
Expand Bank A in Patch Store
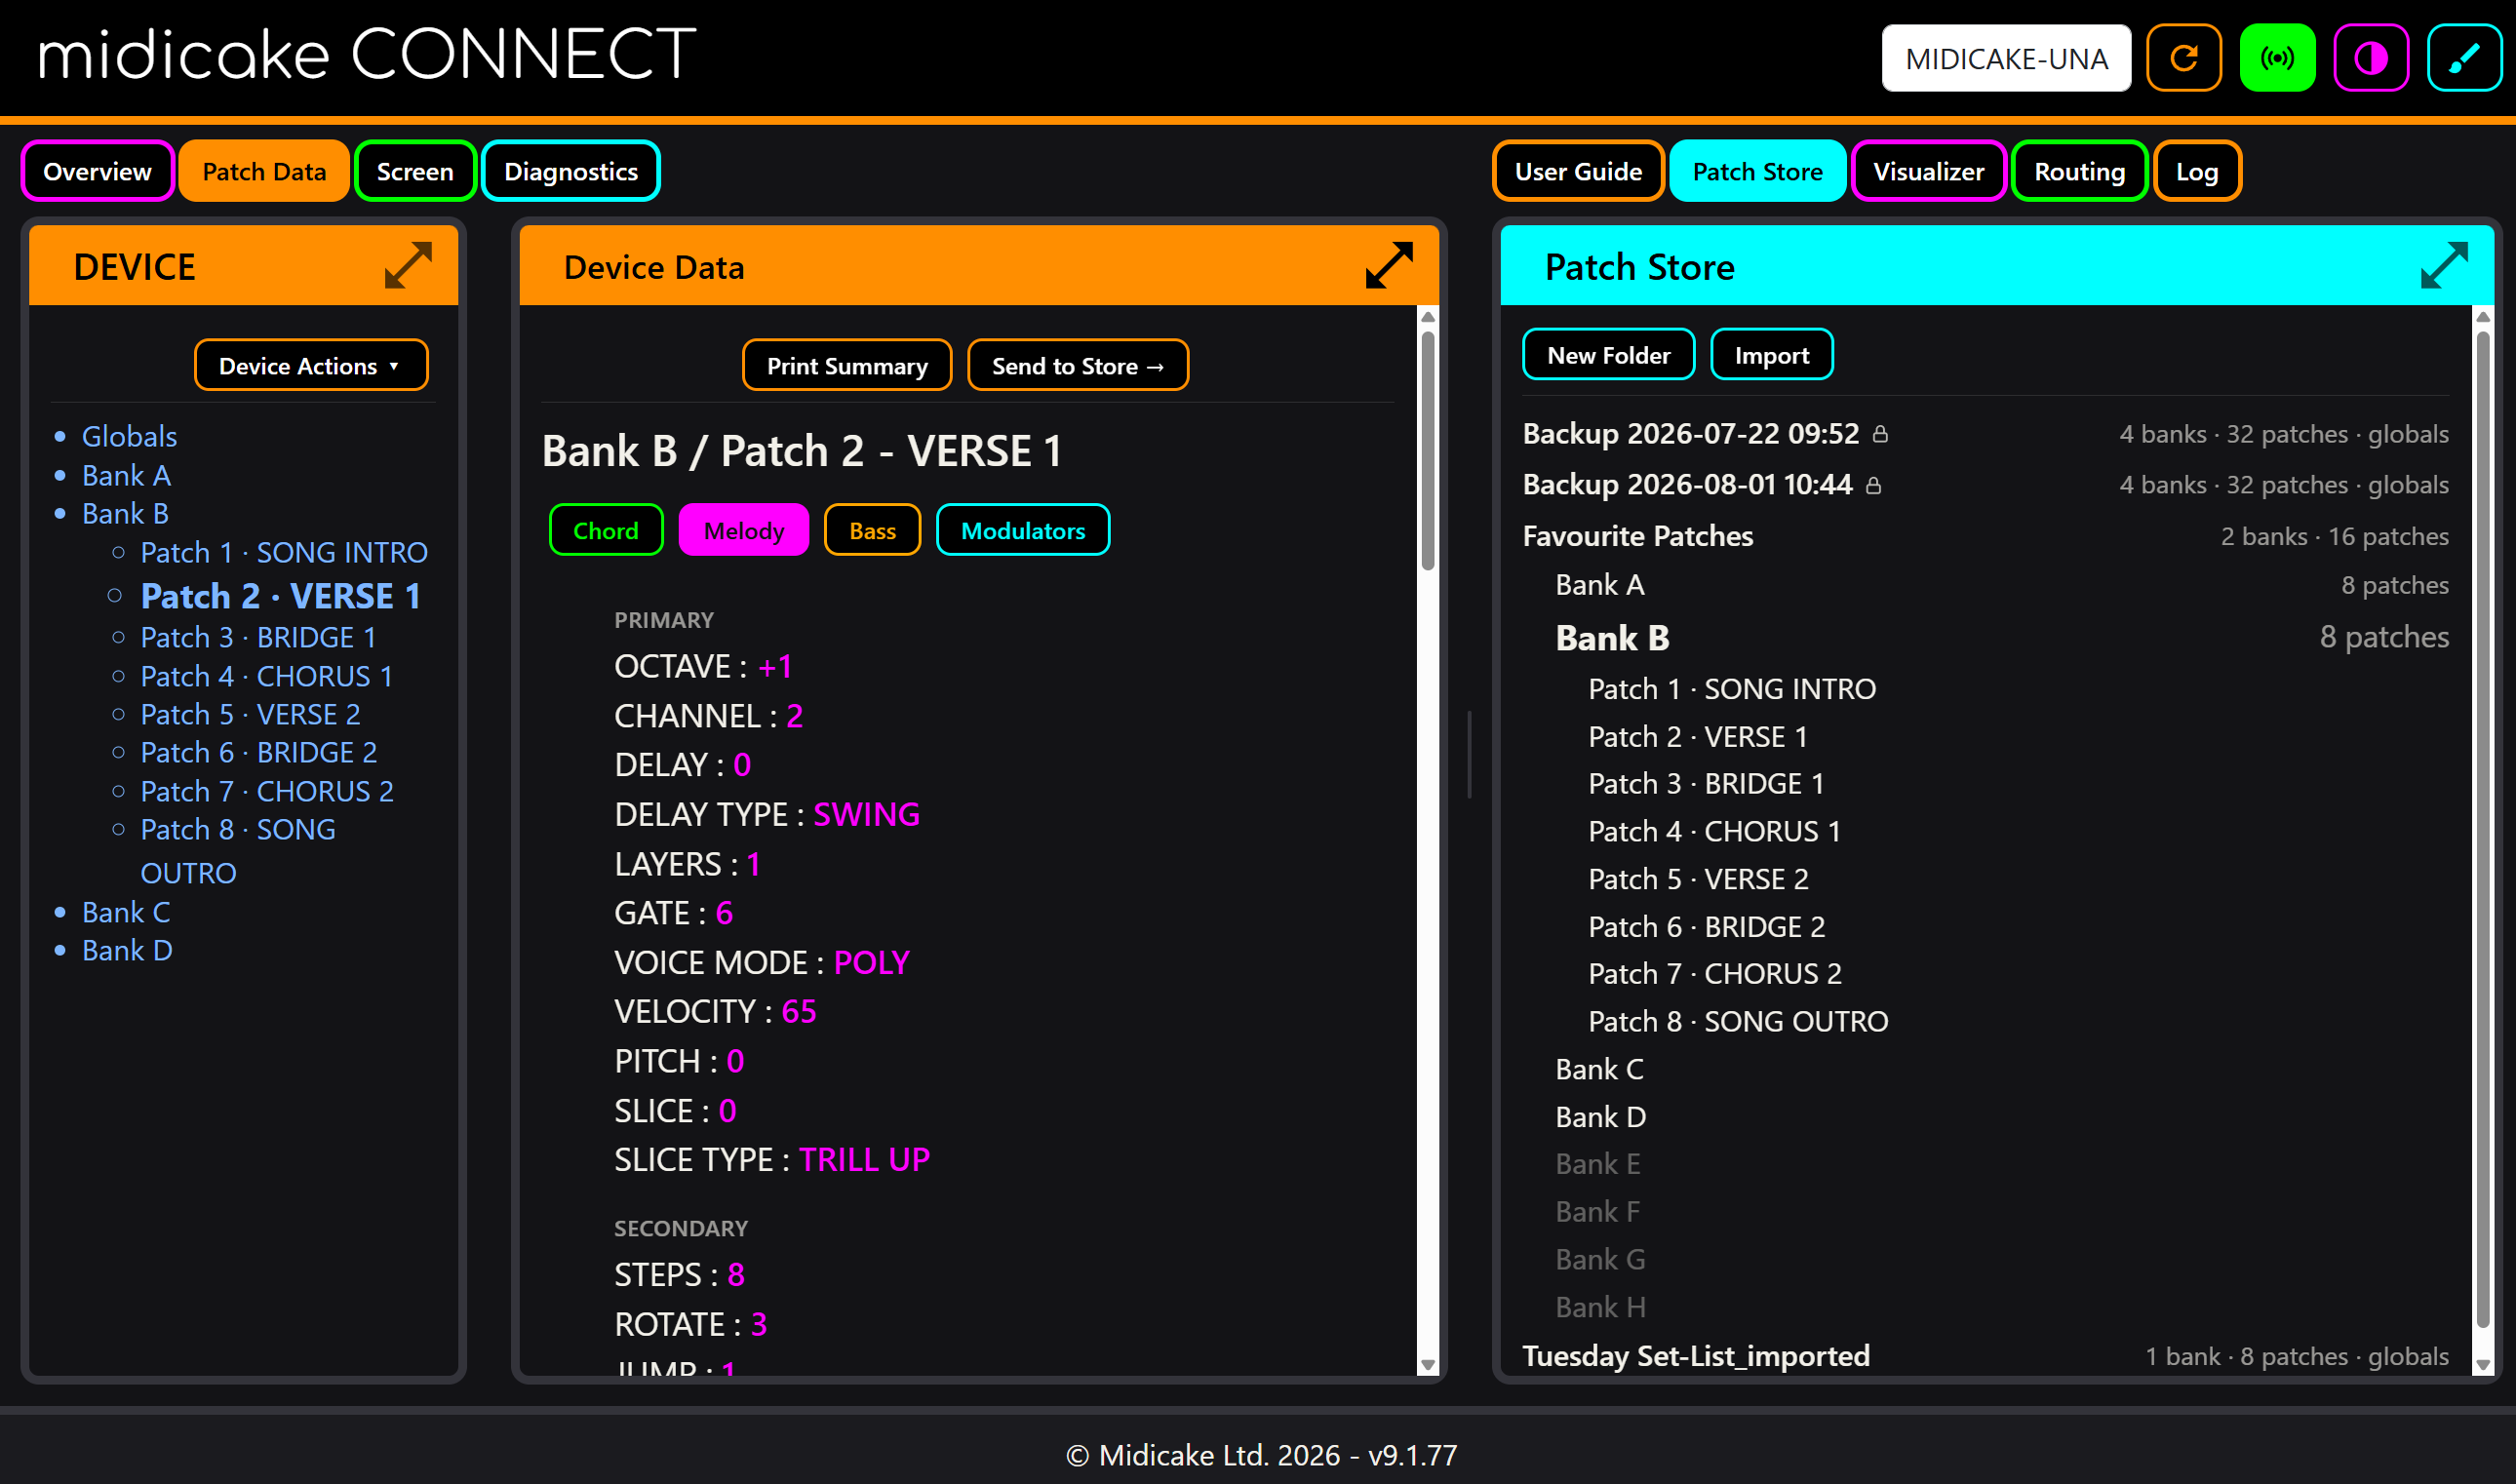click(x=1599, y=585)
